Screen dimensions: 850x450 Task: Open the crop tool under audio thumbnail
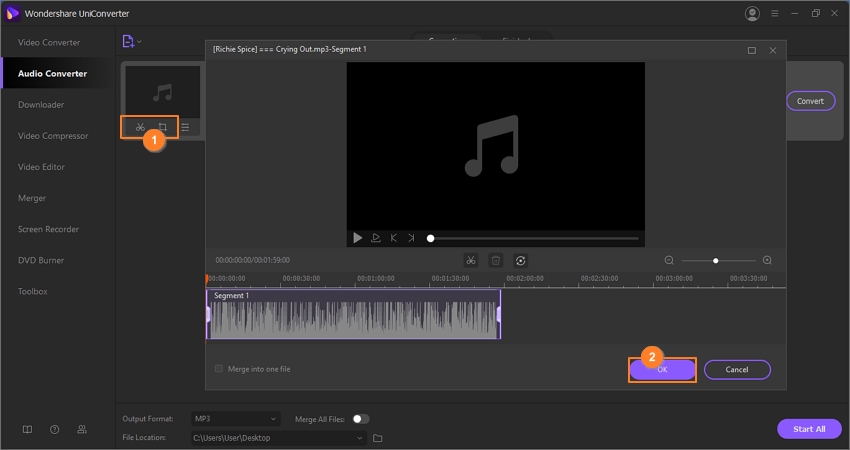tap(162, 127)
